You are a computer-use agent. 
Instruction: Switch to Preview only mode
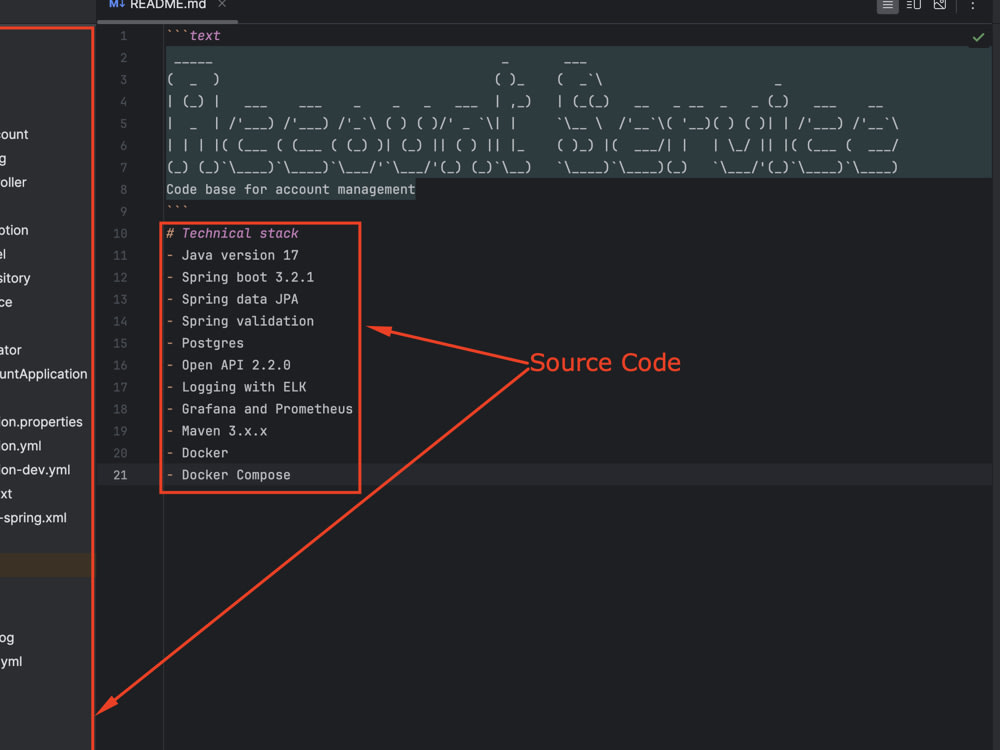(939, 4)
